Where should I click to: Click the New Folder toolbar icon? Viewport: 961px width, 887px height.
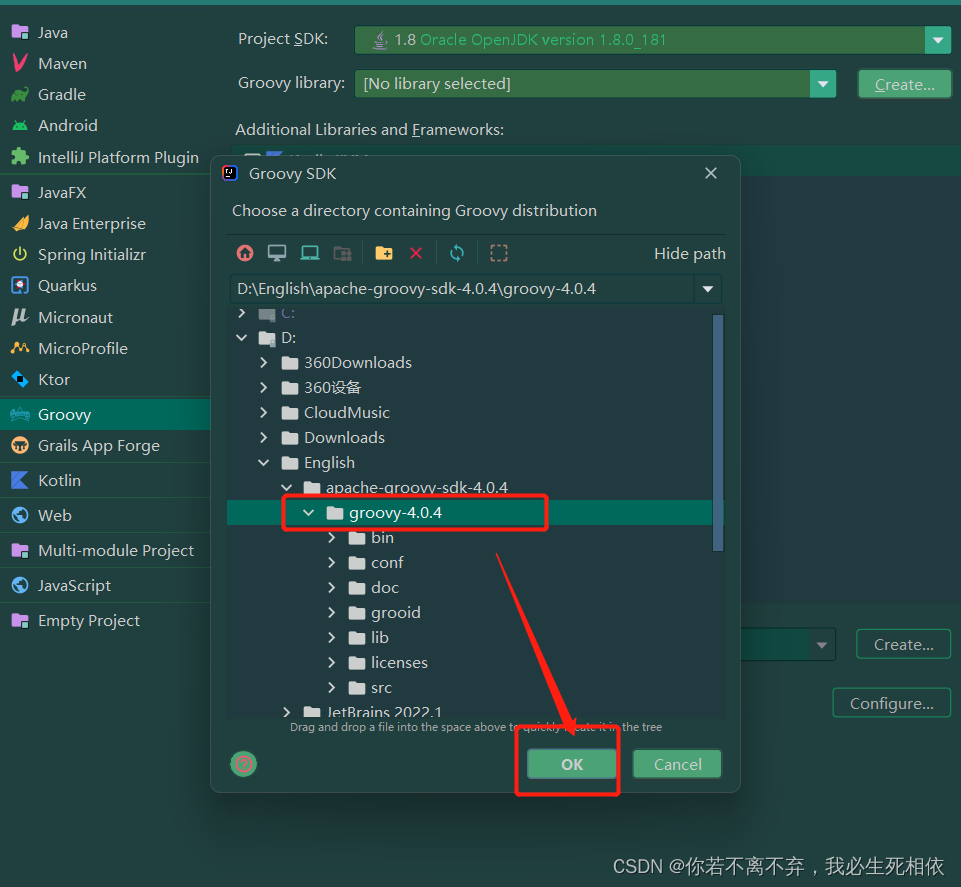[x=384, y=253]
